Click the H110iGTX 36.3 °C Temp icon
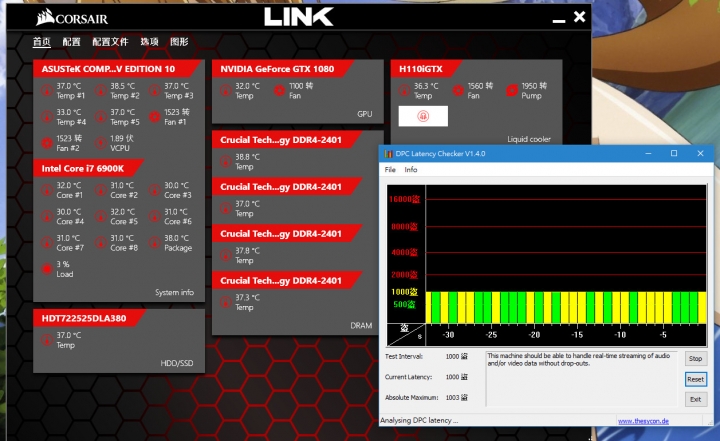This screenshot has width=720, height=441. point(404,90)
